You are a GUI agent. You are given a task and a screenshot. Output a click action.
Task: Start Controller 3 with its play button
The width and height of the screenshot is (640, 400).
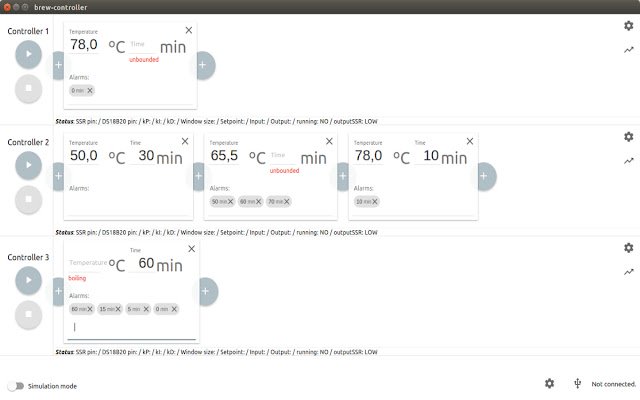click(28, 280)
